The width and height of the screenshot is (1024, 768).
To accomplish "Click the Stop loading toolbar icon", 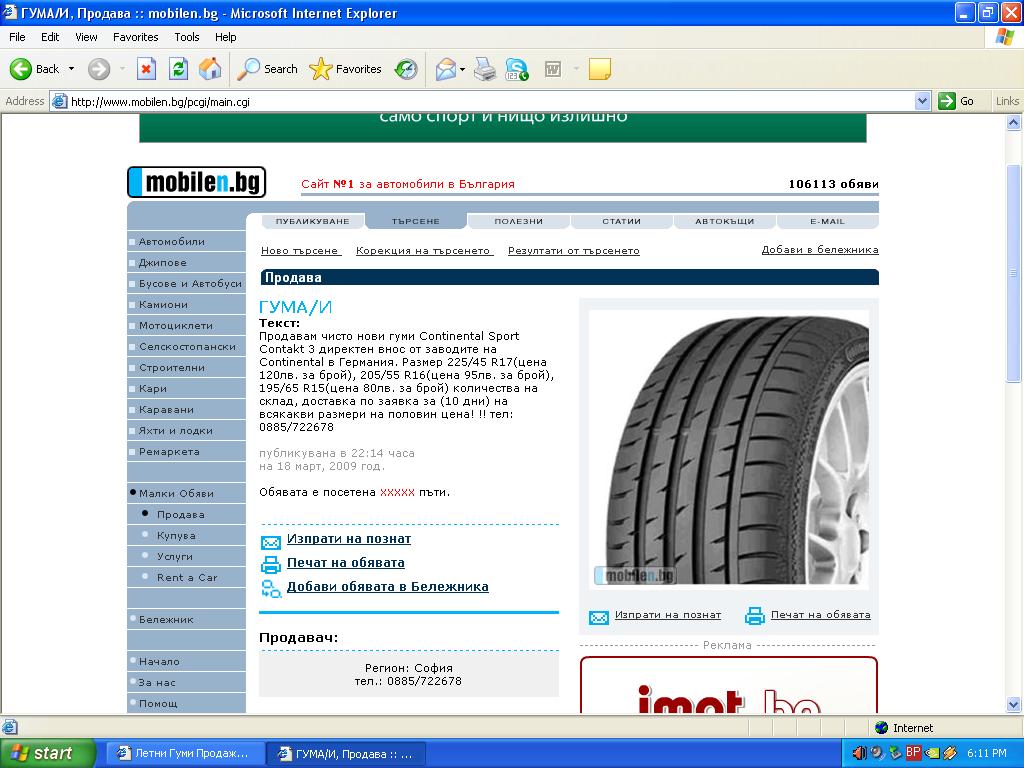I will [146, 69].
